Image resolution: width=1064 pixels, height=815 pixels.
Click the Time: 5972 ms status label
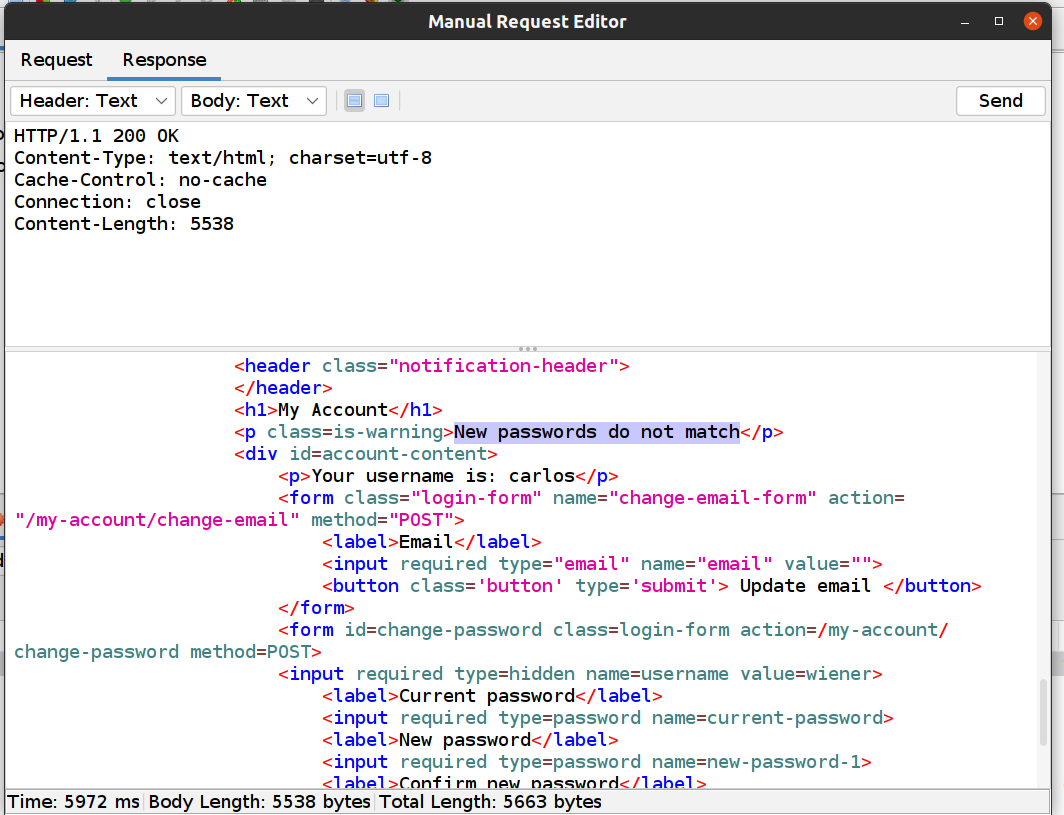pos(74,802)
